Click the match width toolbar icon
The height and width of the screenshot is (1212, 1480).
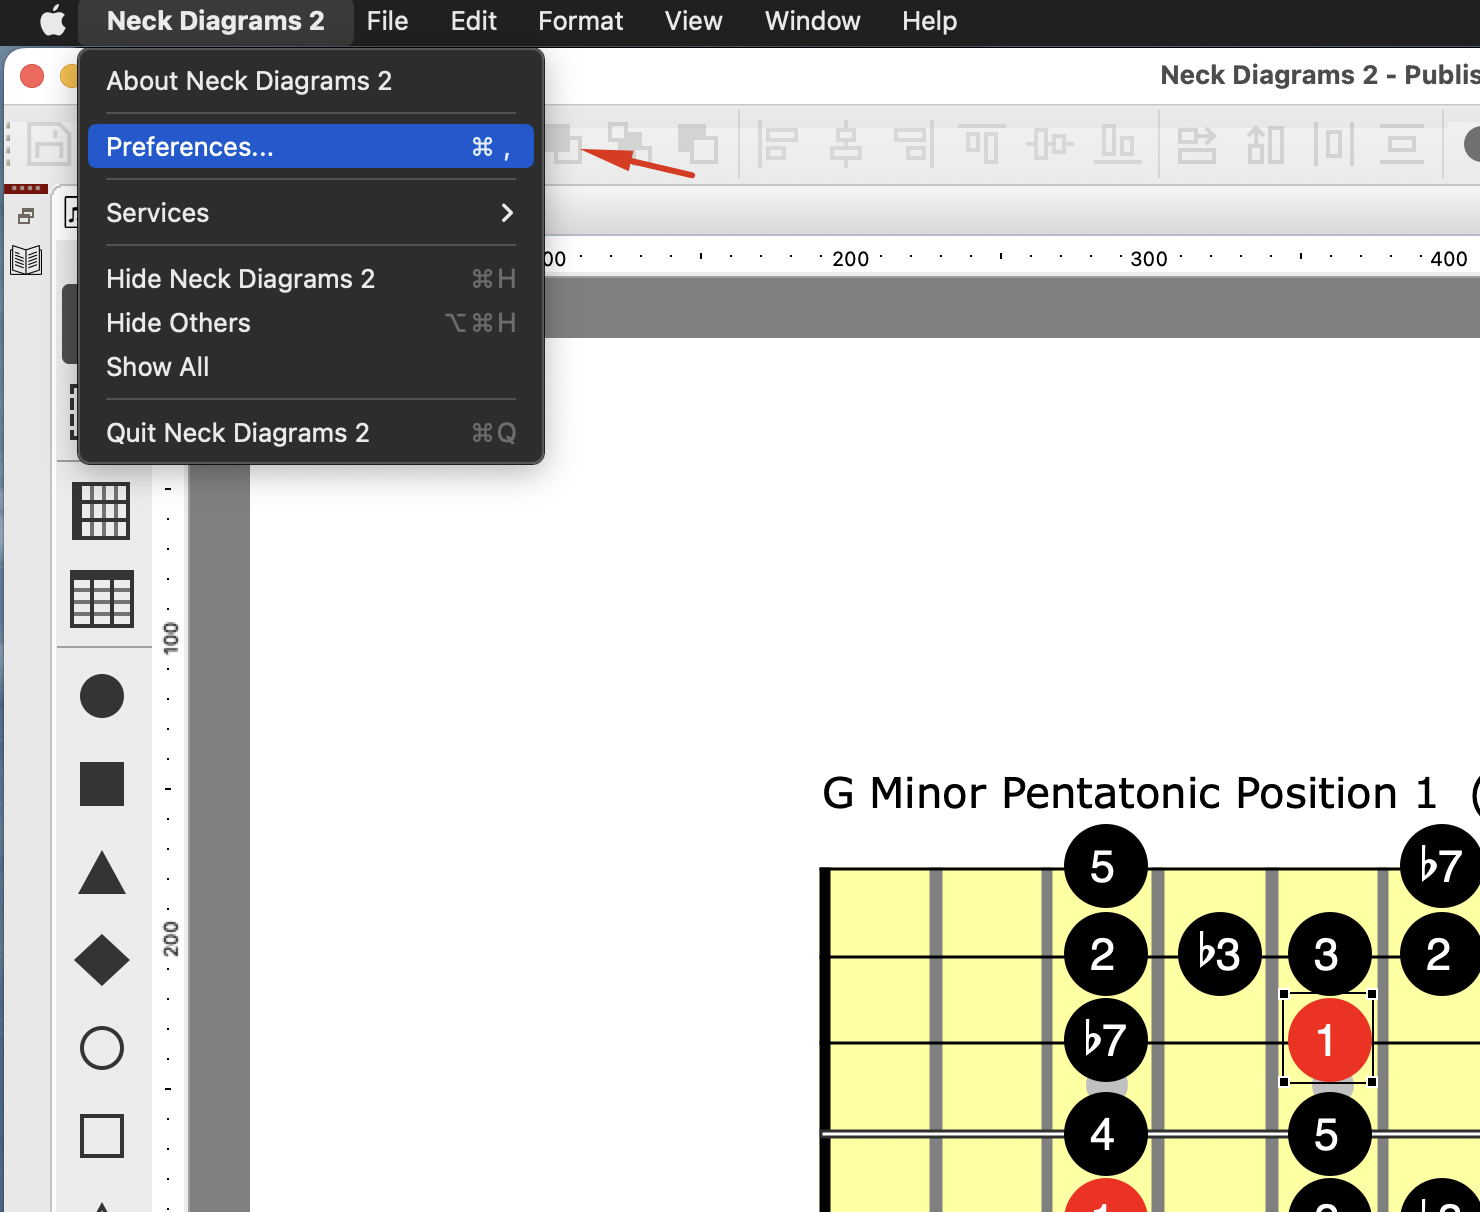click(x=1196, y=144)
